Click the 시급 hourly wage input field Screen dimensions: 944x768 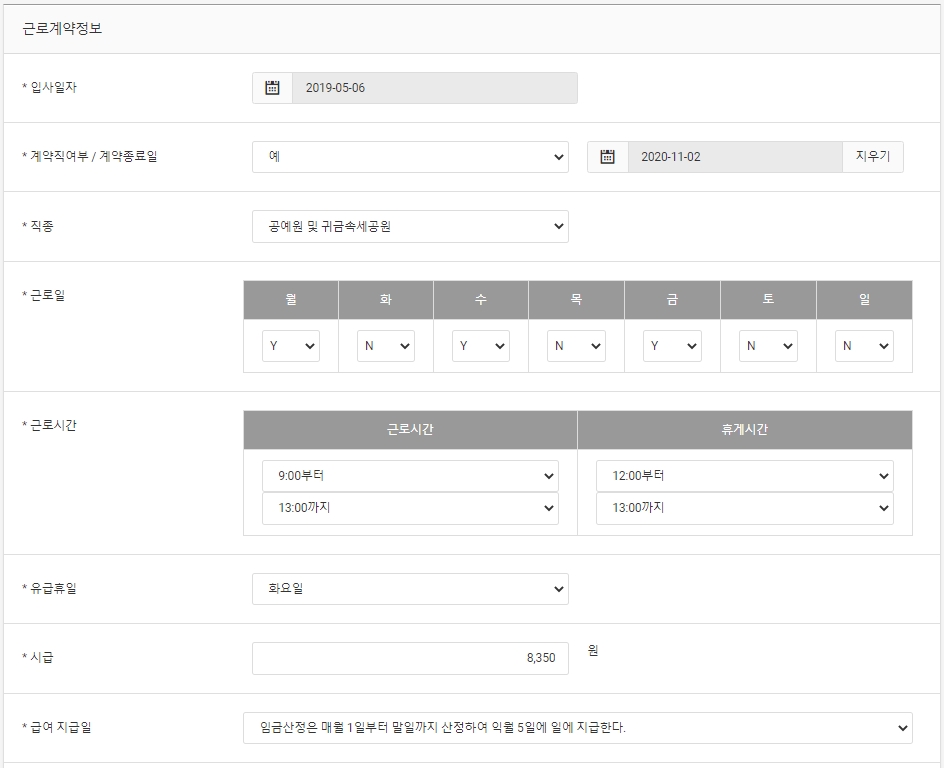coord(410,658)
